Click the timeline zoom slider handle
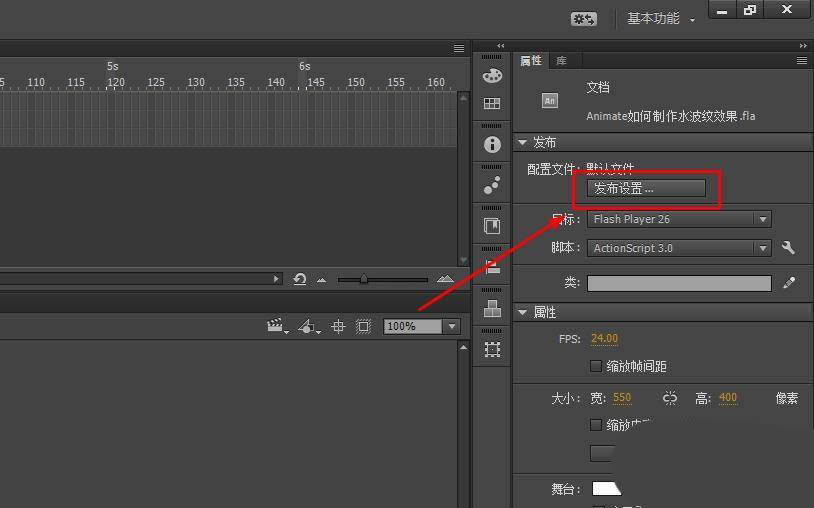The height and width of the screenshot is (508, 814). [x=364, y=280]
